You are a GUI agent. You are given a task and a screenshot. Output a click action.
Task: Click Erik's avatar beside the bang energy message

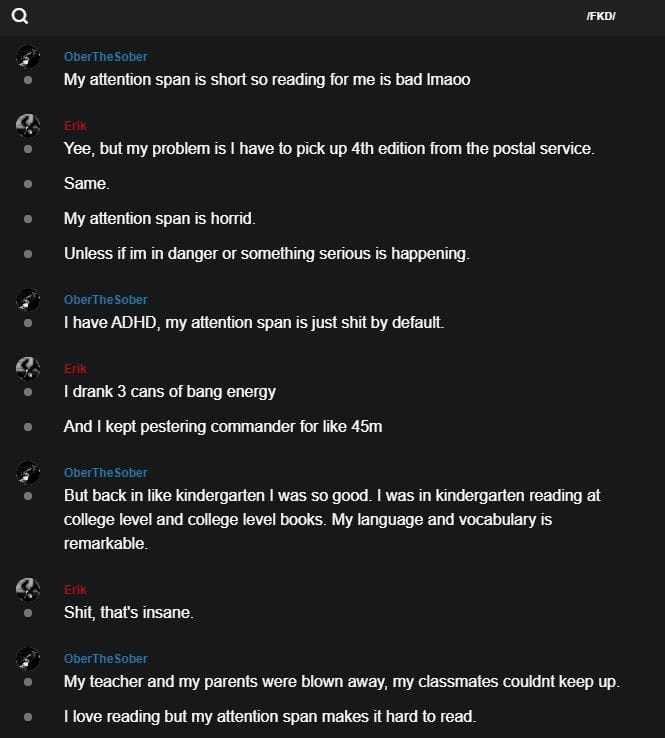tap(28, 369)
